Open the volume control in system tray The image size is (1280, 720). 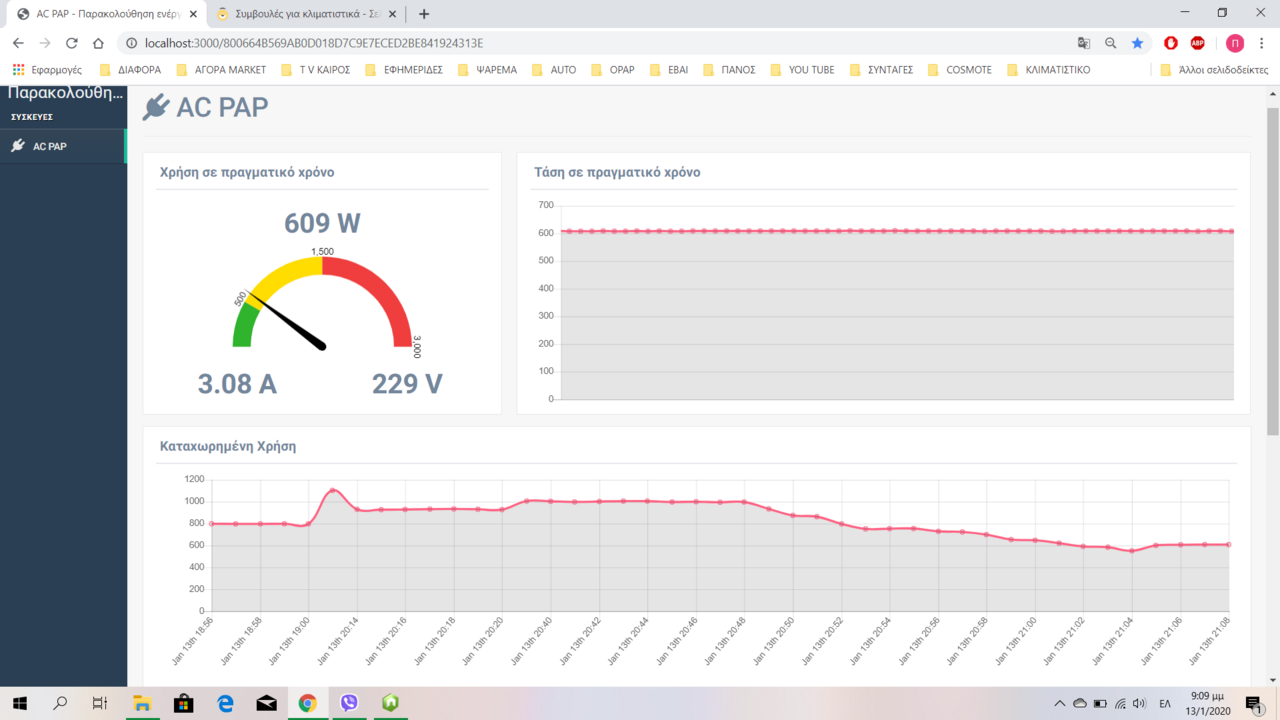(1139, 703)
